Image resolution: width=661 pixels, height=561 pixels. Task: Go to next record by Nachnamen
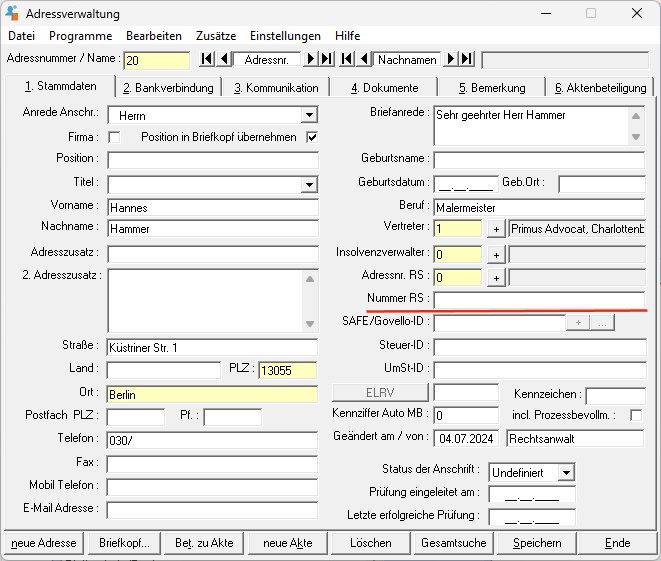tap(450, 59)
